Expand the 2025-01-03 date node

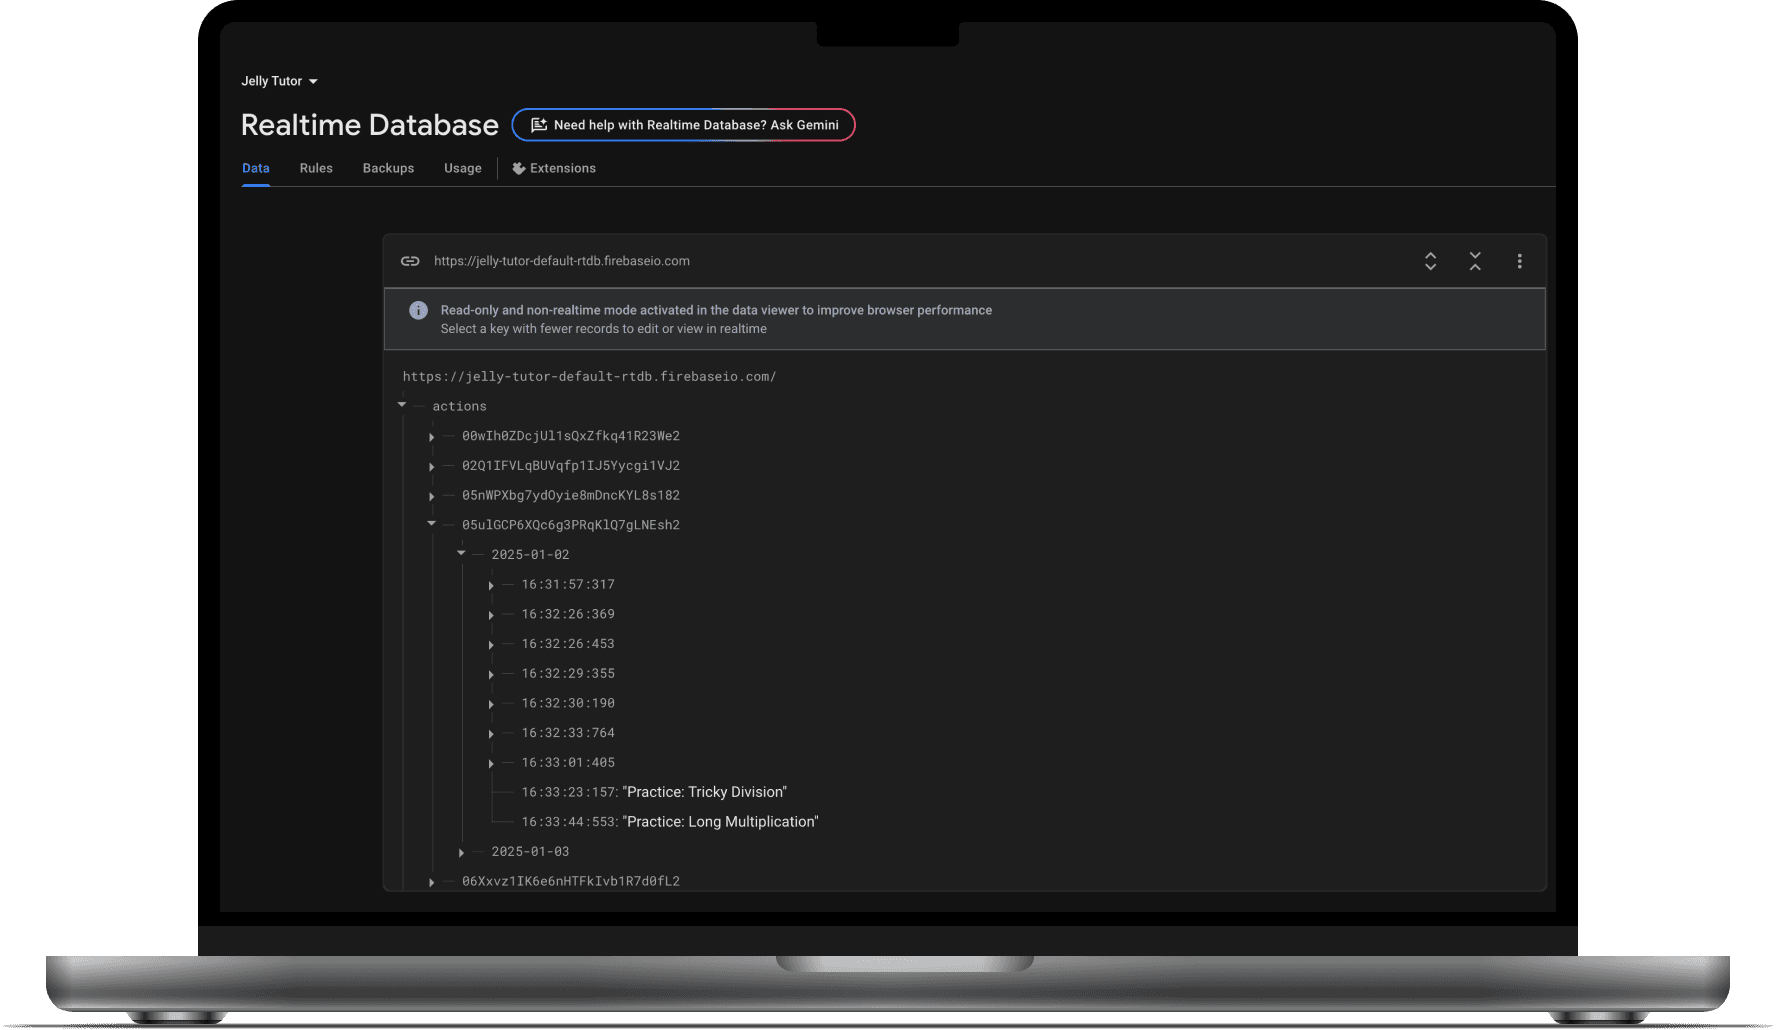[x=461, y=853]
